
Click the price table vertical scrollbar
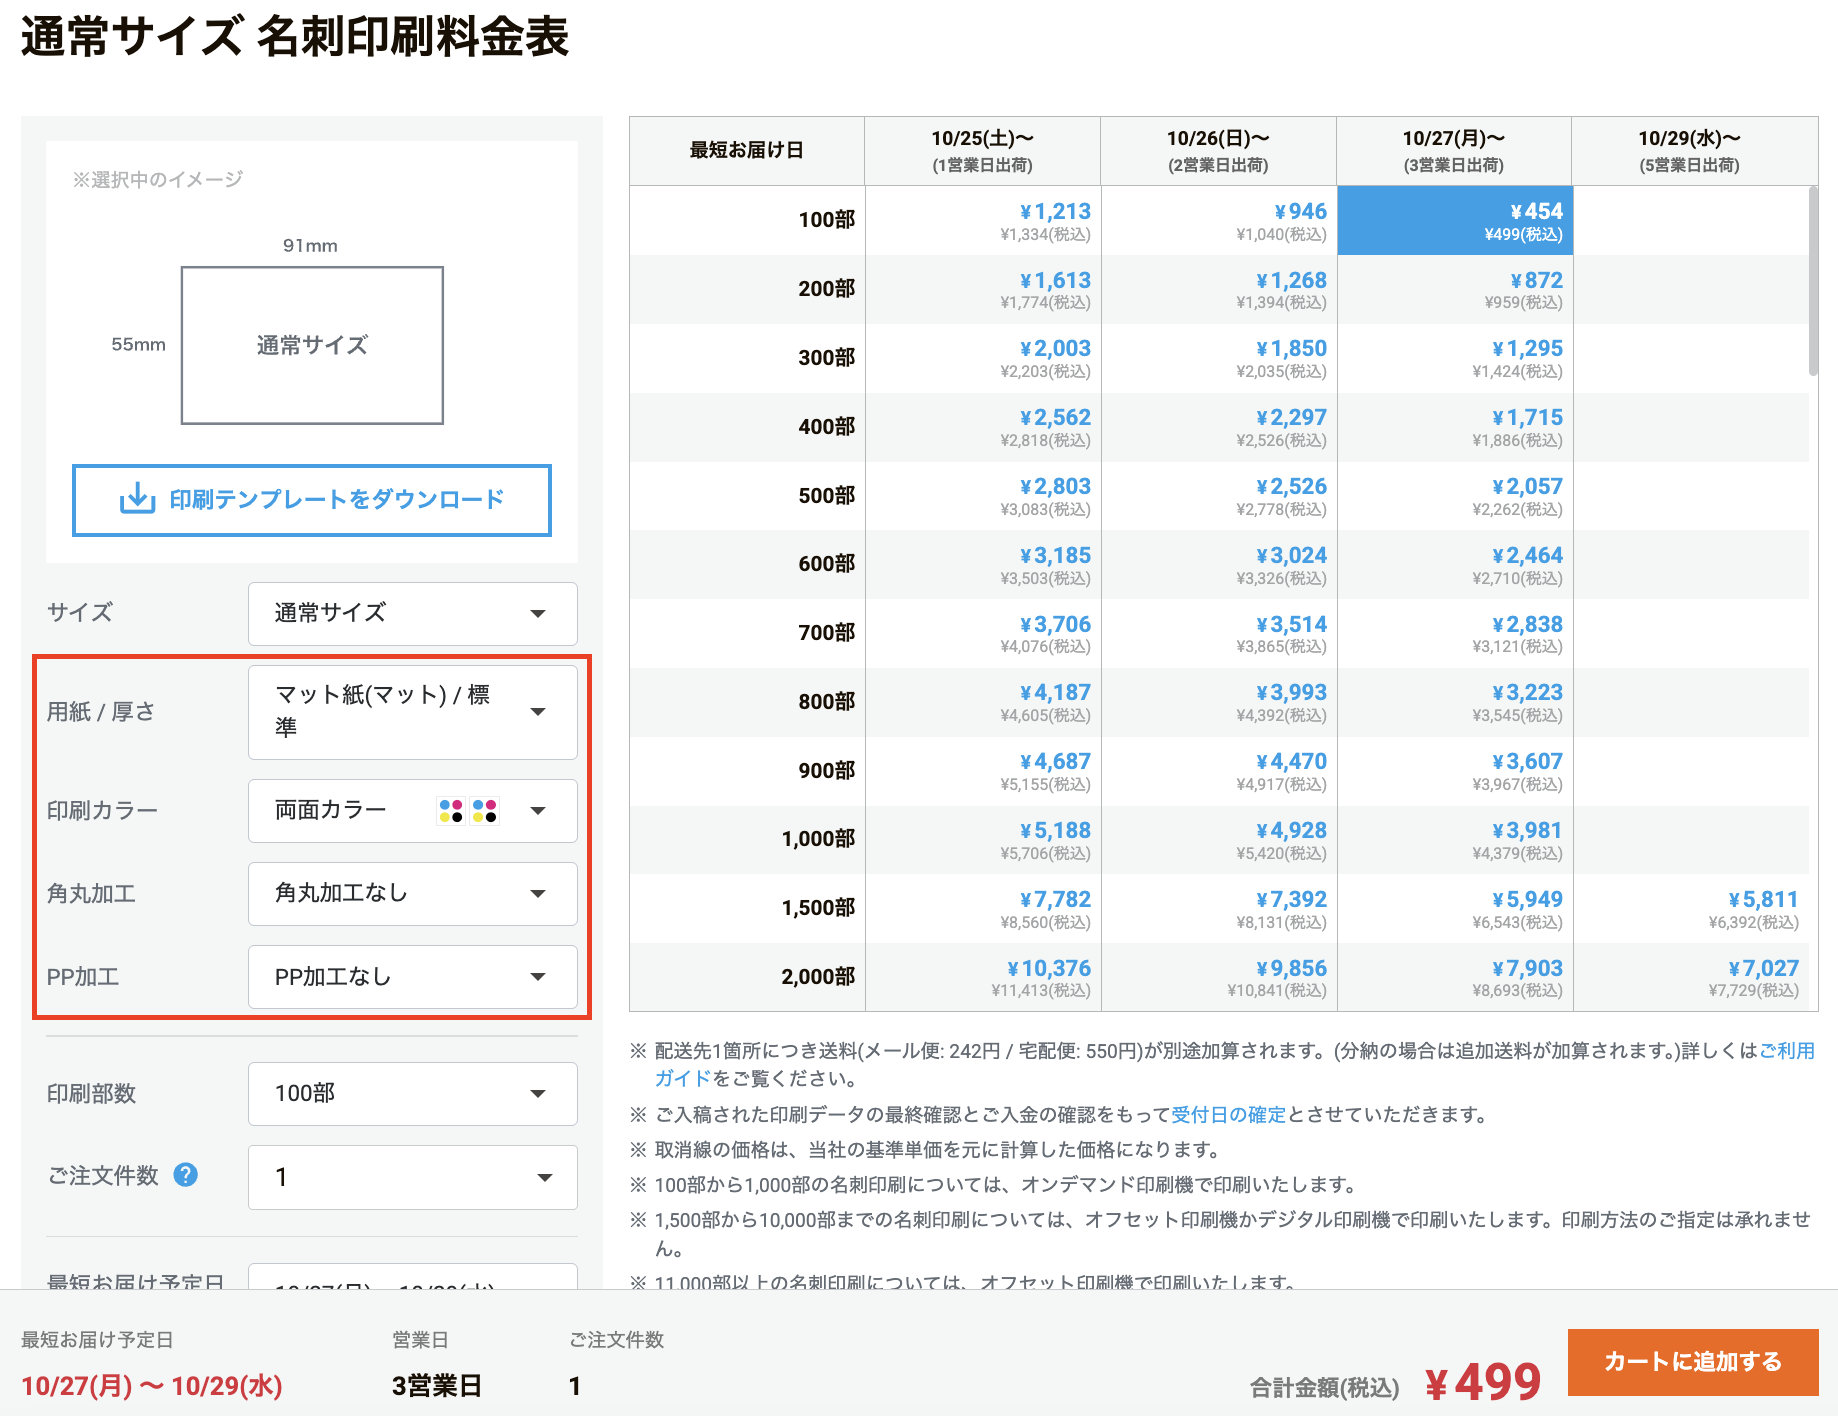coord(1813,282)
